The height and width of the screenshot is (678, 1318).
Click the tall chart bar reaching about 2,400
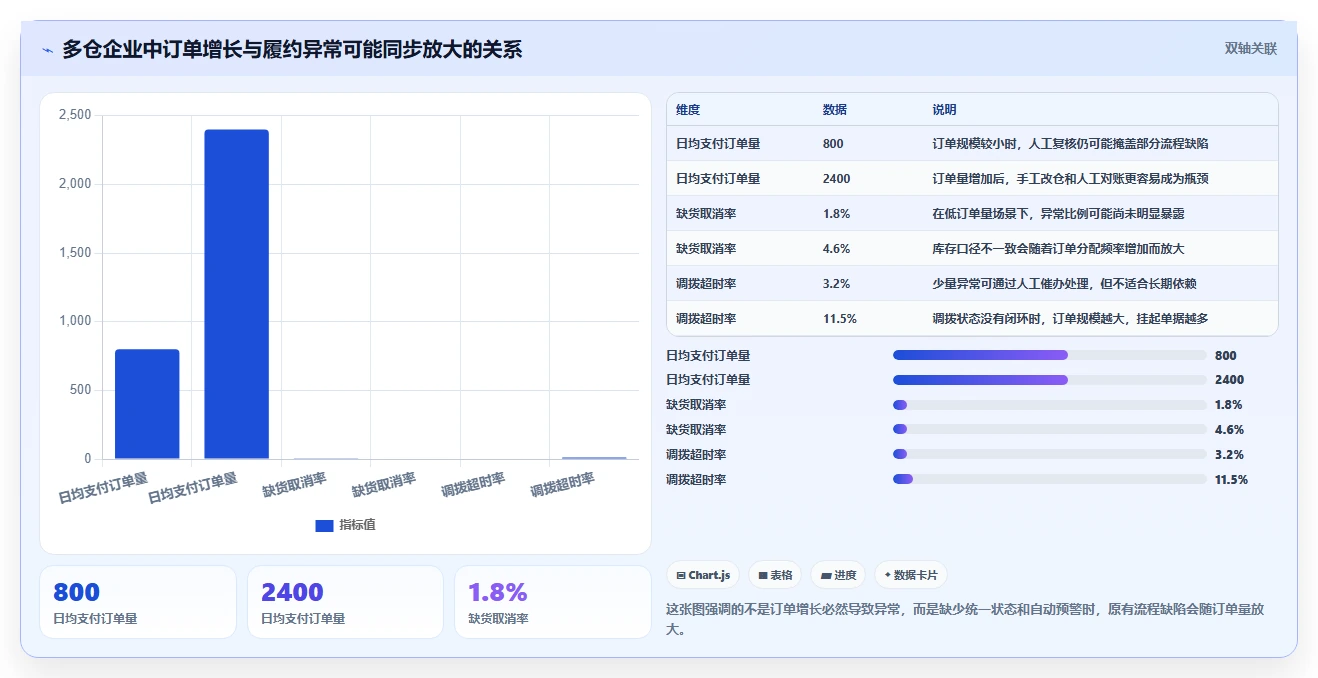237,294
